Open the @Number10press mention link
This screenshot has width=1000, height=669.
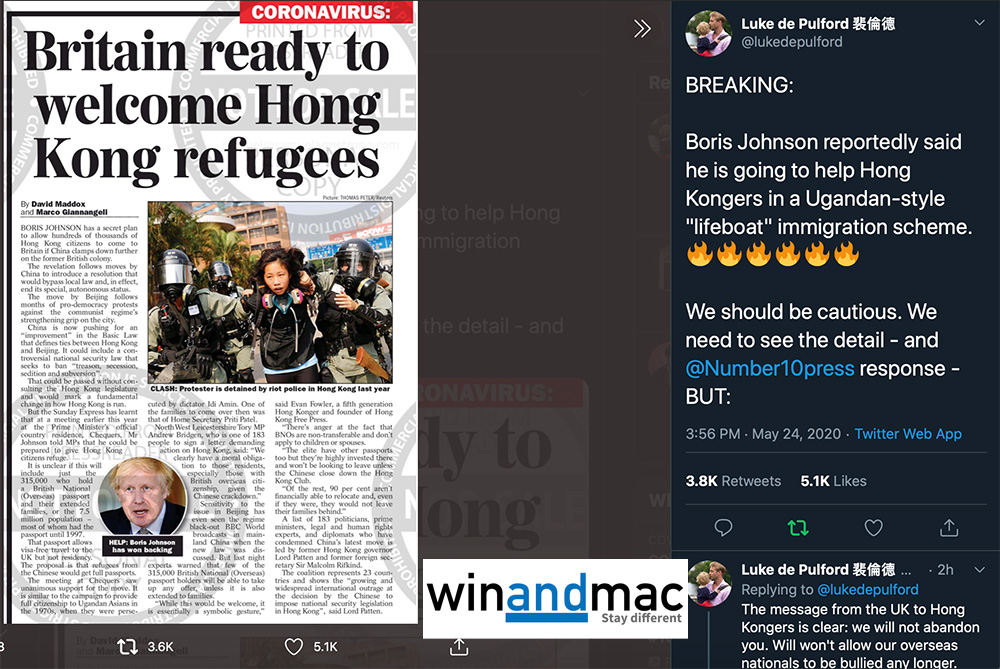770,369
